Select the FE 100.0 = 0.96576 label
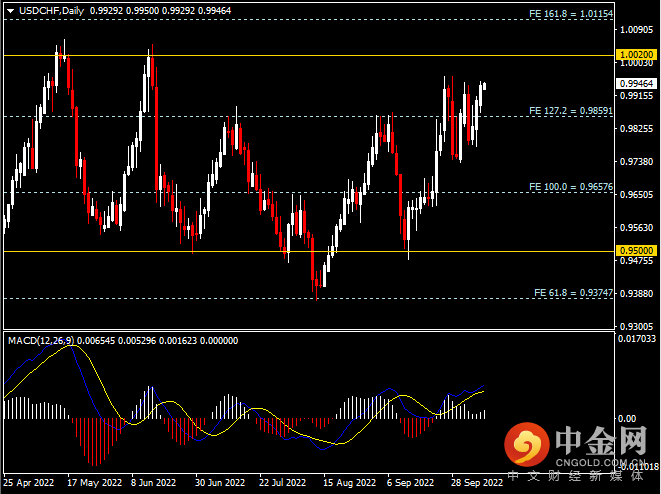The image size is (661, 494). tap(571, 187)
